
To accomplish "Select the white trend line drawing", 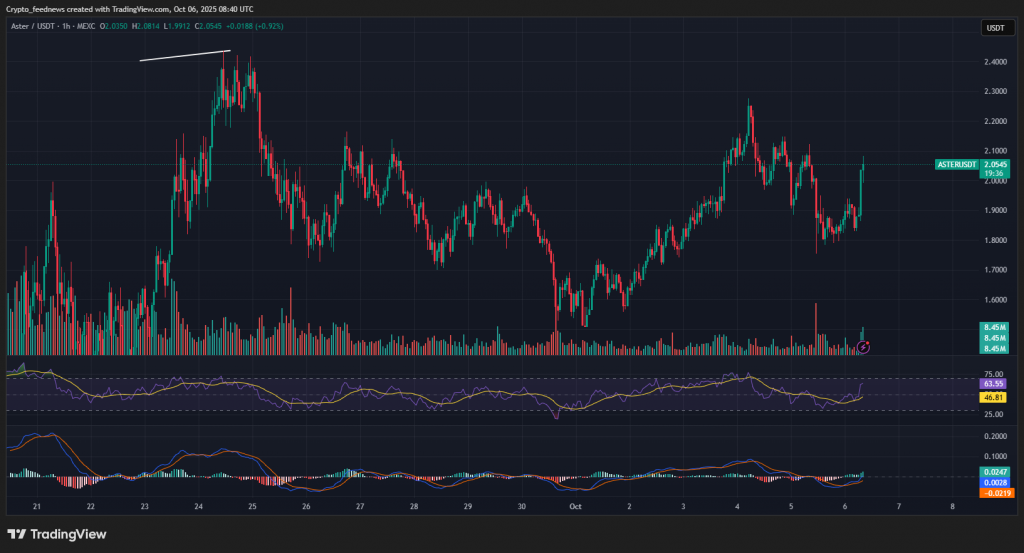I will 185,56.
